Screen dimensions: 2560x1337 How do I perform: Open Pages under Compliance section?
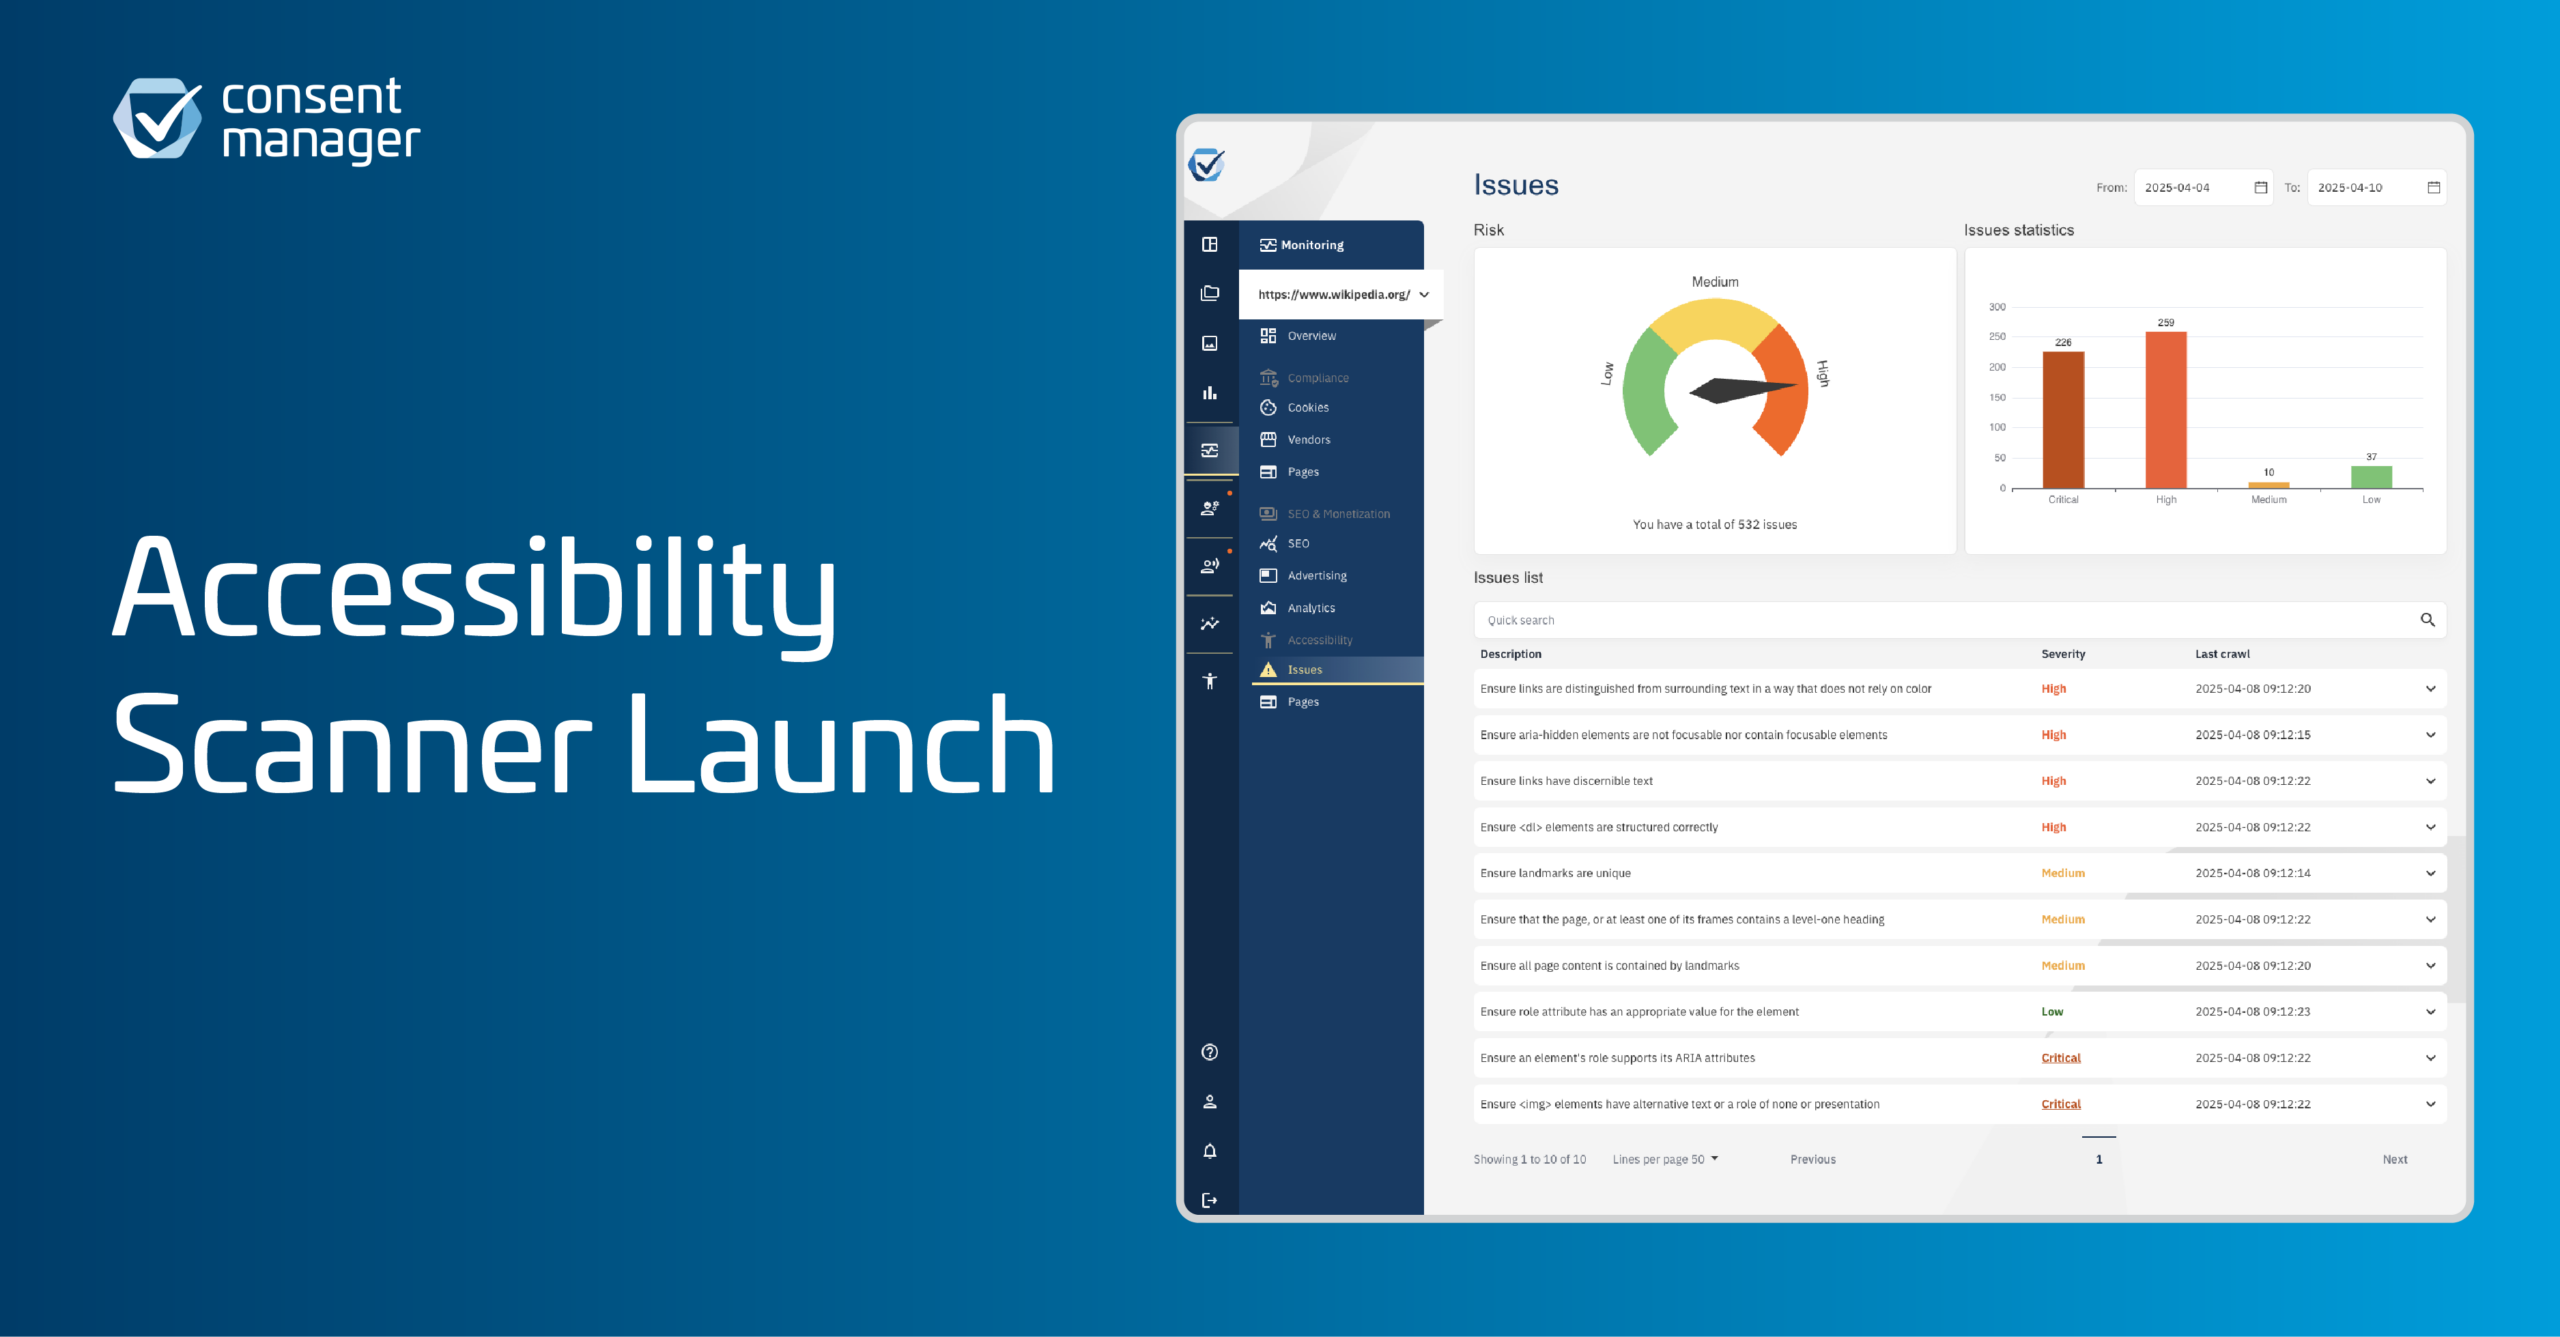[x=1289, y=472]
